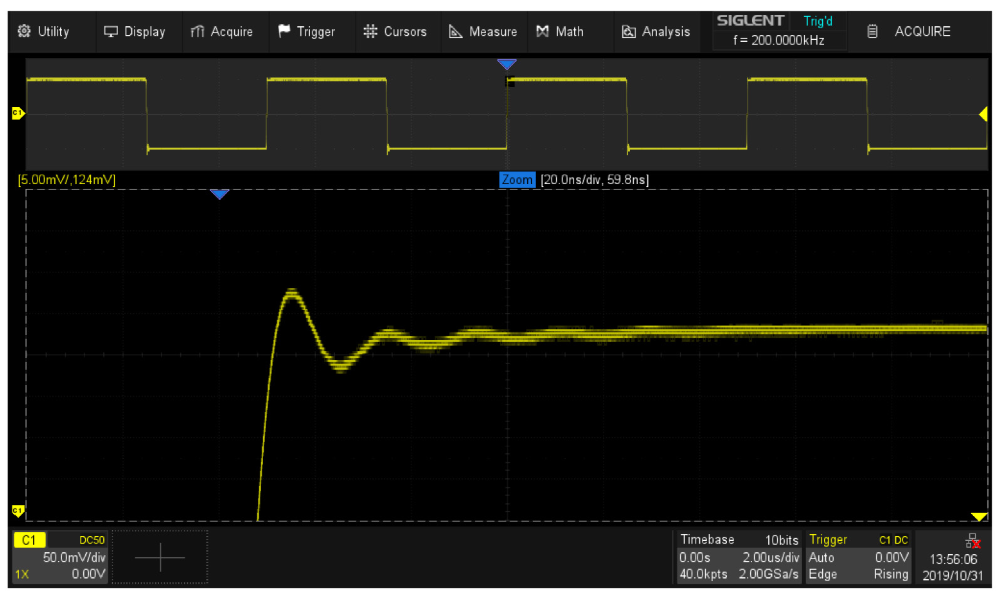Open the Display menu
The width and height of the screenshot is (1000, 598).
tap(135, 31)
